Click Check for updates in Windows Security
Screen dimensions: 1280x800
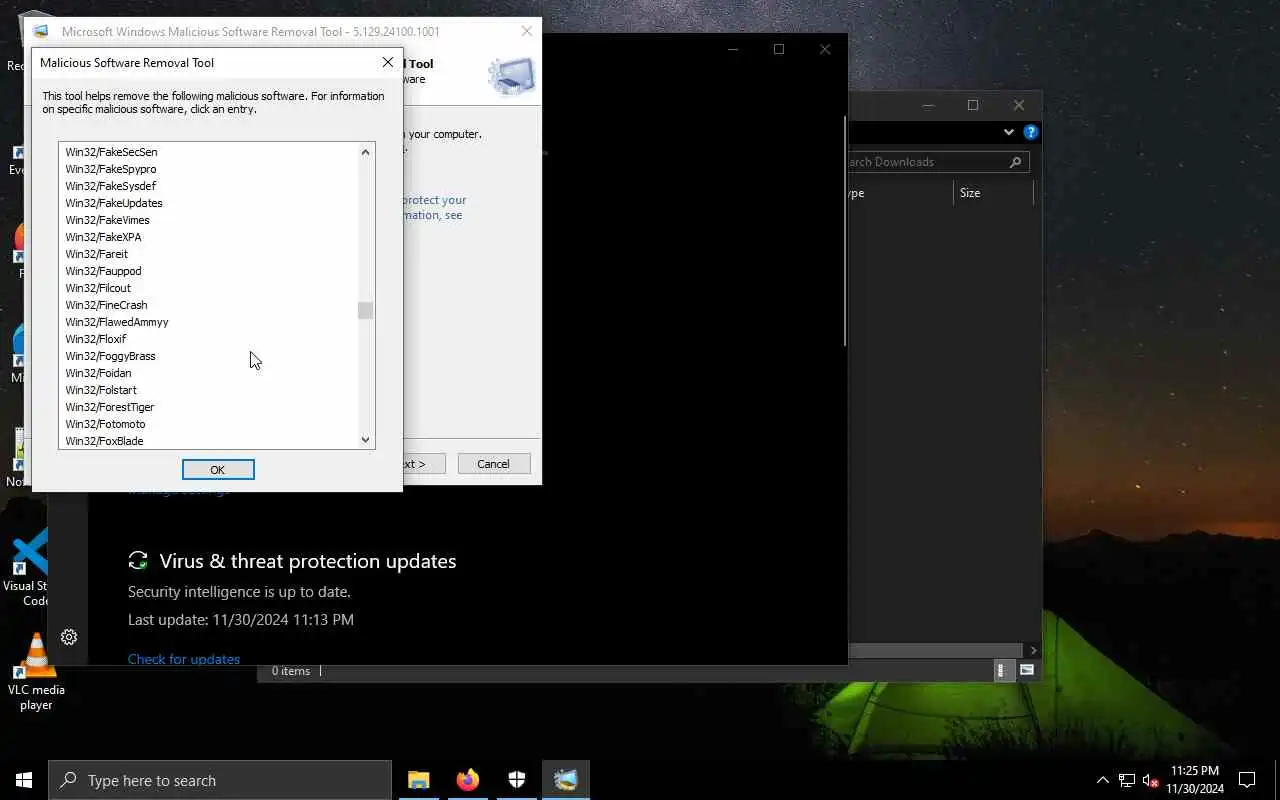184,659
